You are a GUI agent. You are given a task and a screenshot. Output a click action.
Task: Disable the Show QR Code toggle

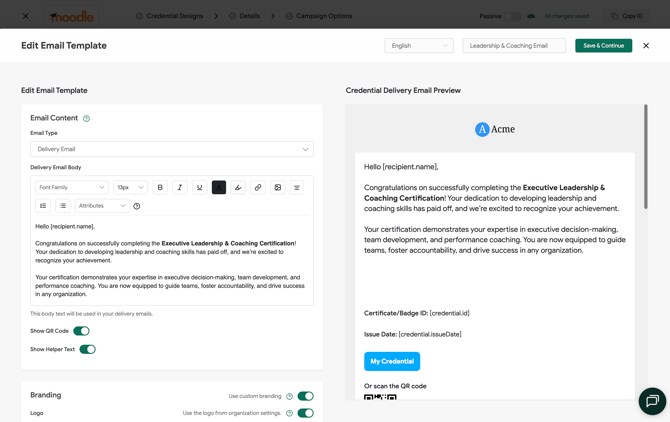81,331
